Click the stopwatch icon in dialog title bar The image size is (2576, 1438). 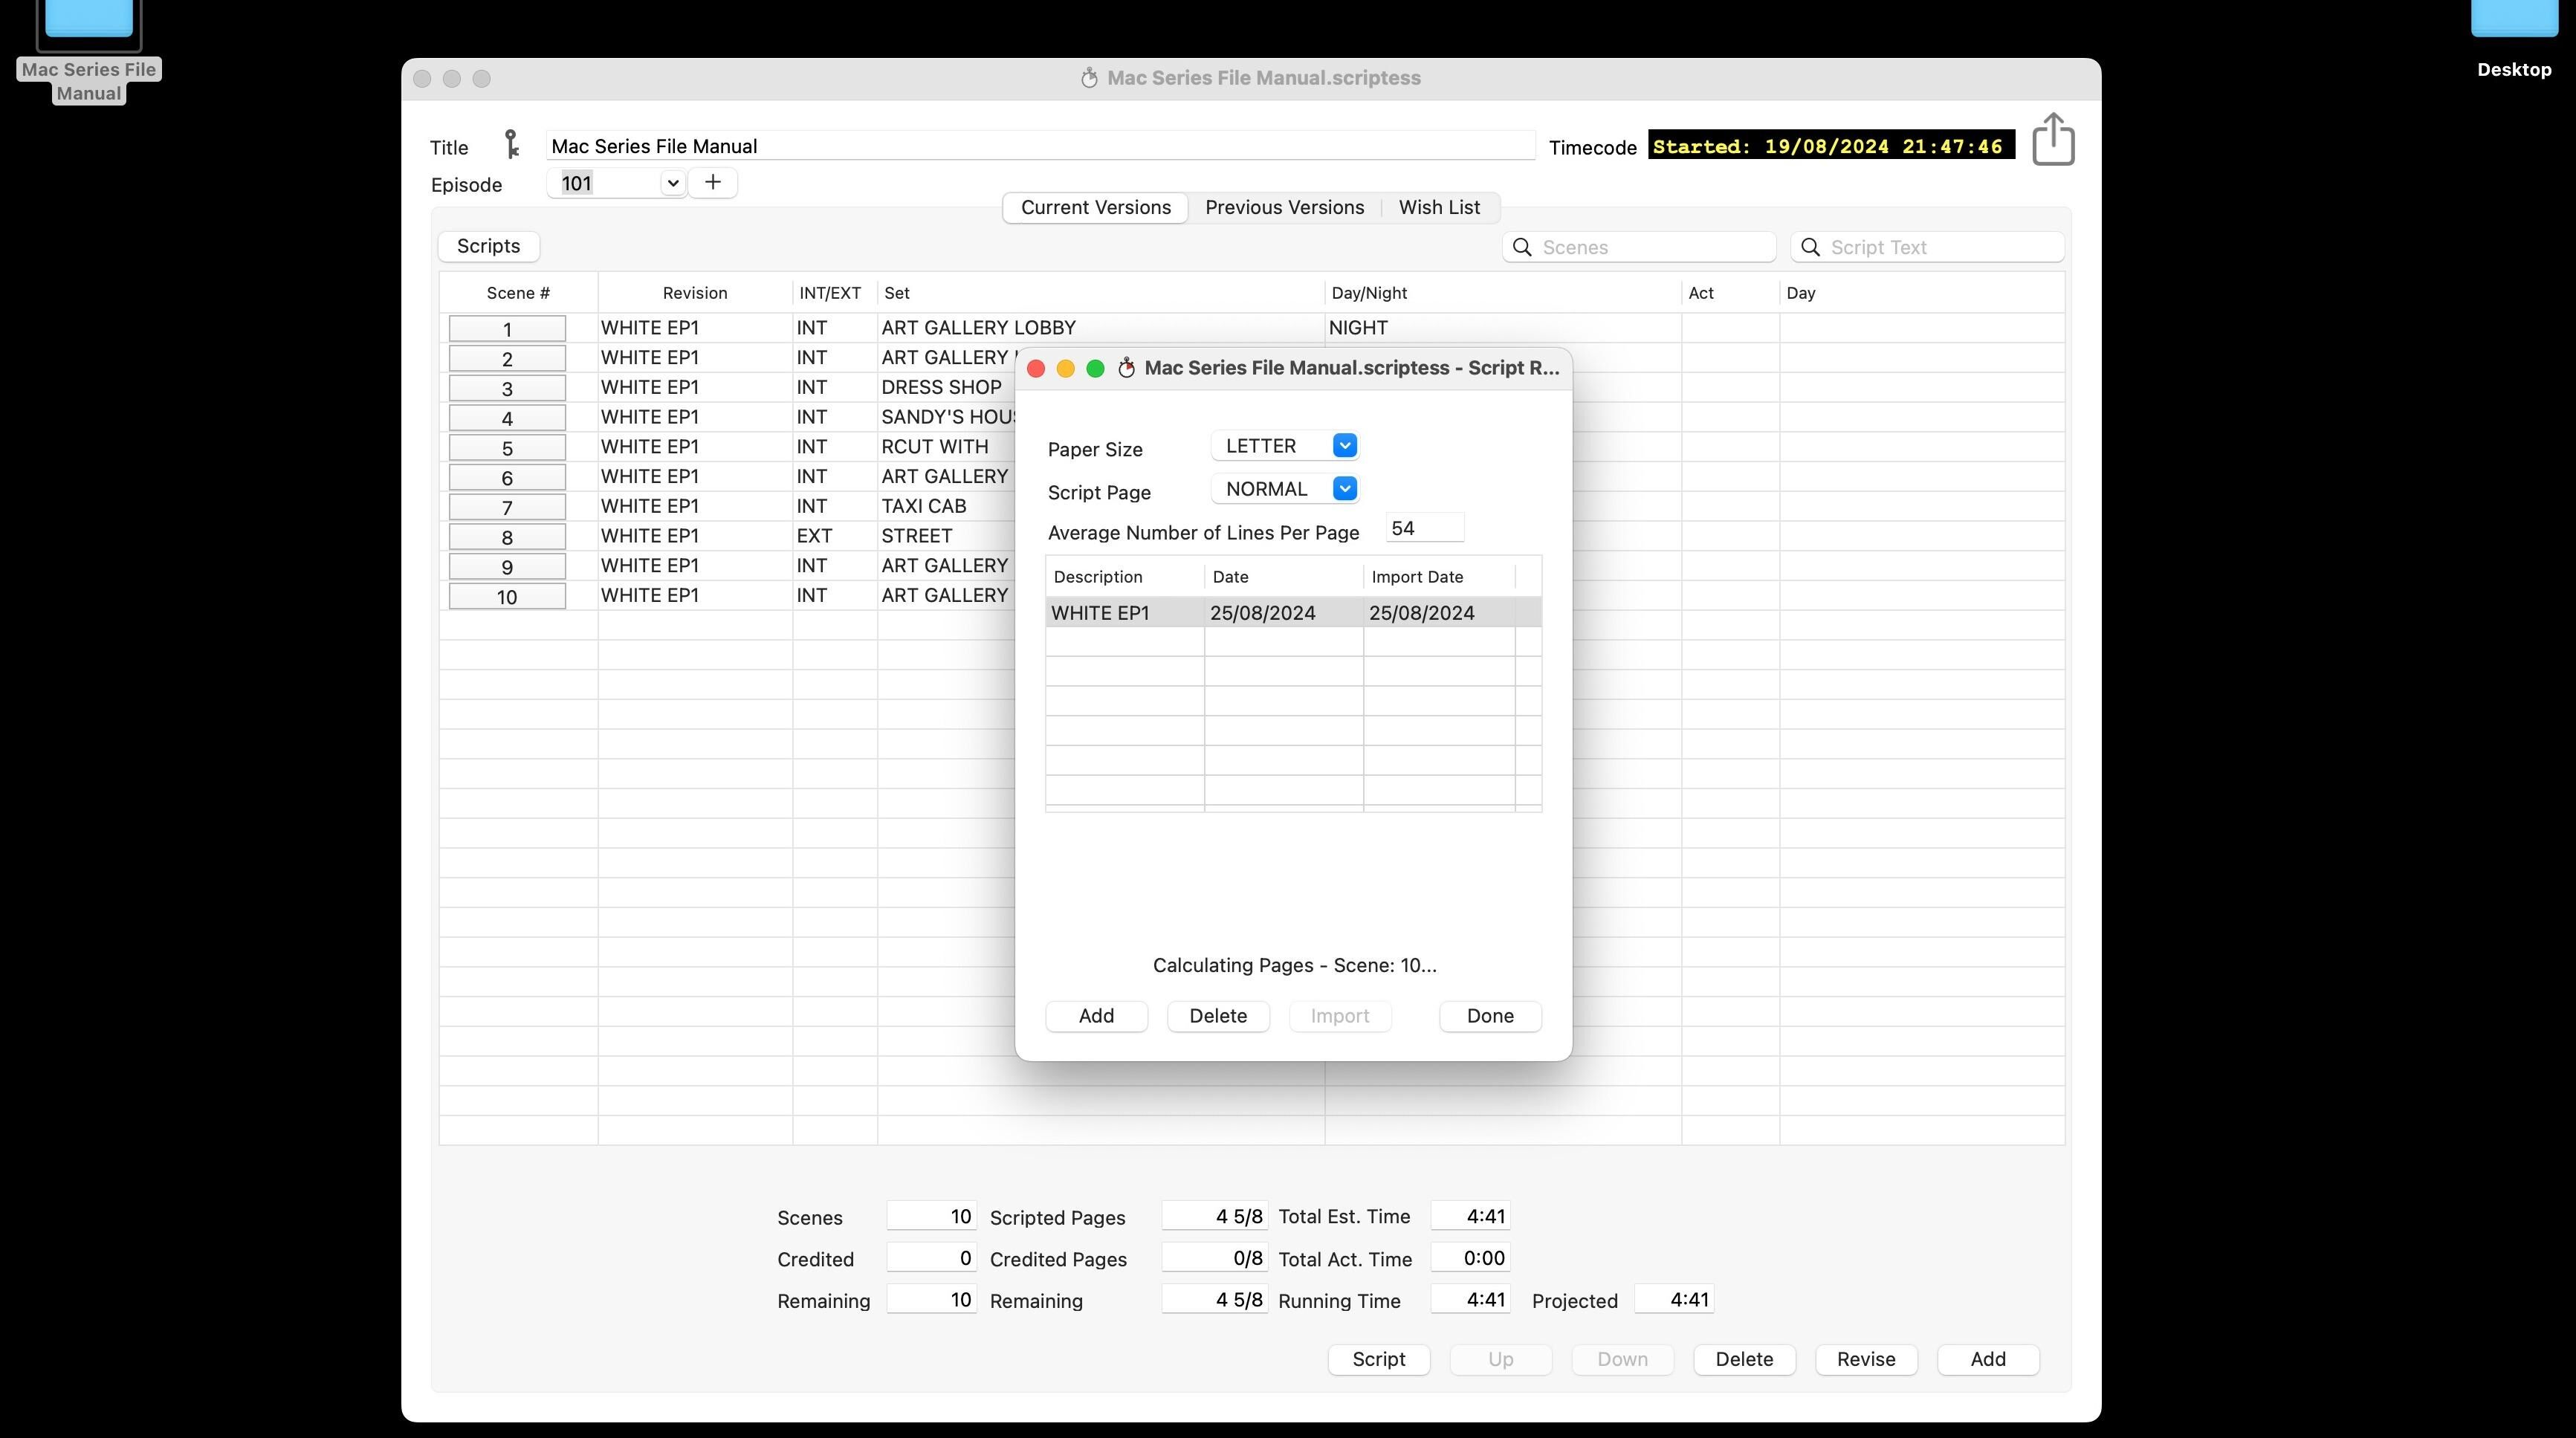(1126, 368)
